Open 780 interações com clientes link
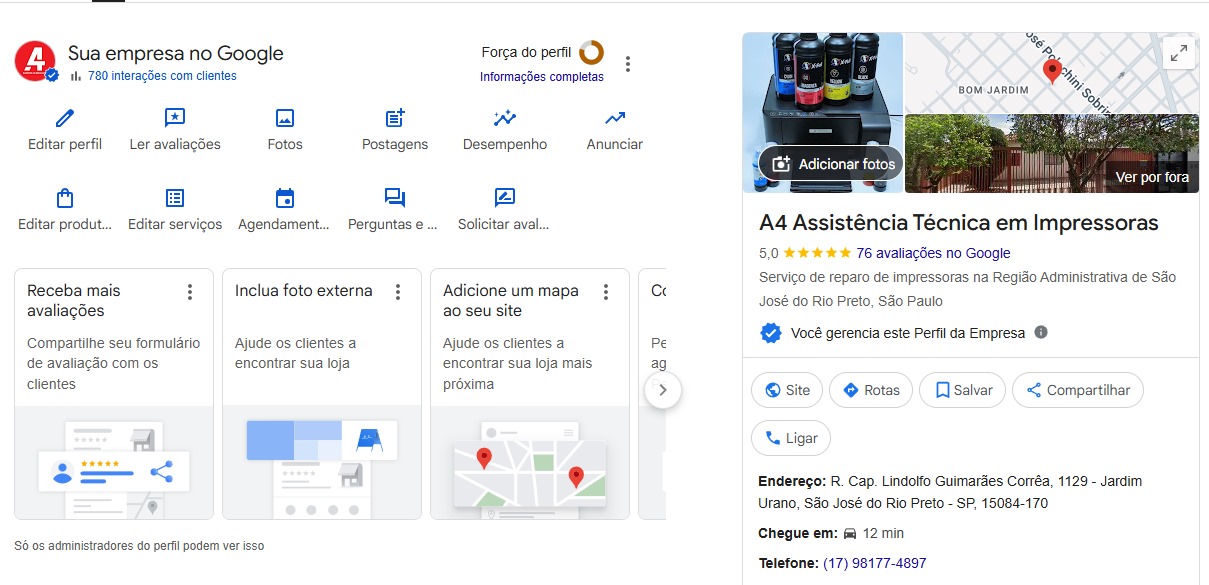The height and width of the screenshot is (585, 1209). pos(162,76)
